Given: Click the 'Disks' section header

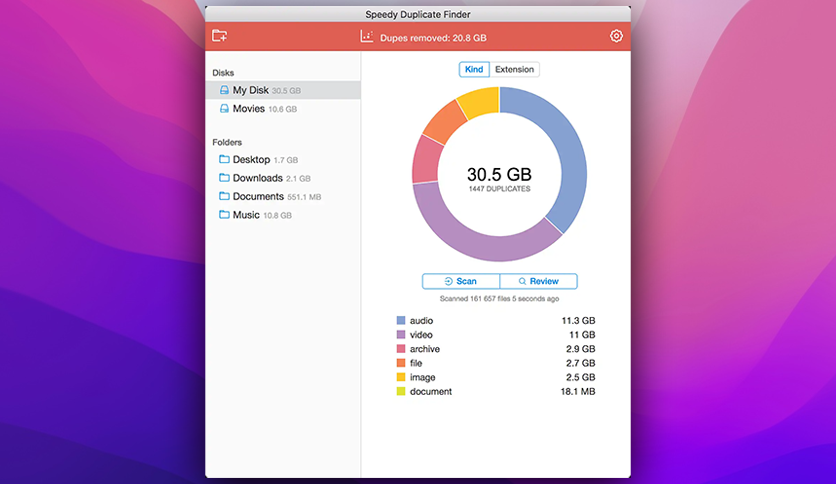Looking at the screenshot, I should pyautogui.click(x=223, y=72).
